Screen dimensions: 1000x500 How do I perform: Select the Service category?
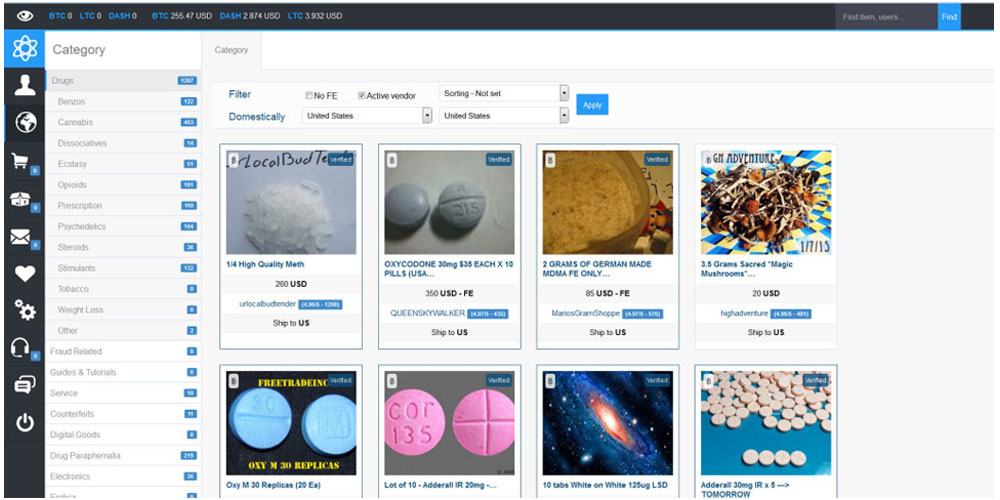pyautogui.click(x=123, y=393)
